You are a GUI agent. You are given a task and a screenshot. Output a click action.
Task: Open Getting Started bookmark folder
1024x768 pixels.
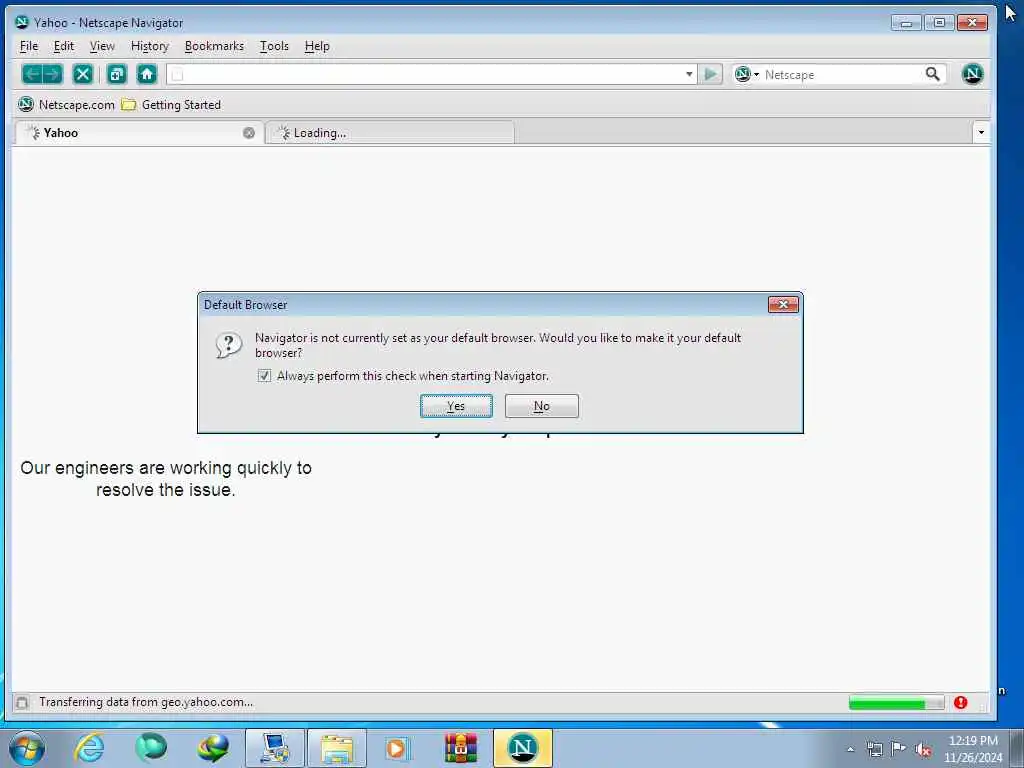[x=171, y=104]
